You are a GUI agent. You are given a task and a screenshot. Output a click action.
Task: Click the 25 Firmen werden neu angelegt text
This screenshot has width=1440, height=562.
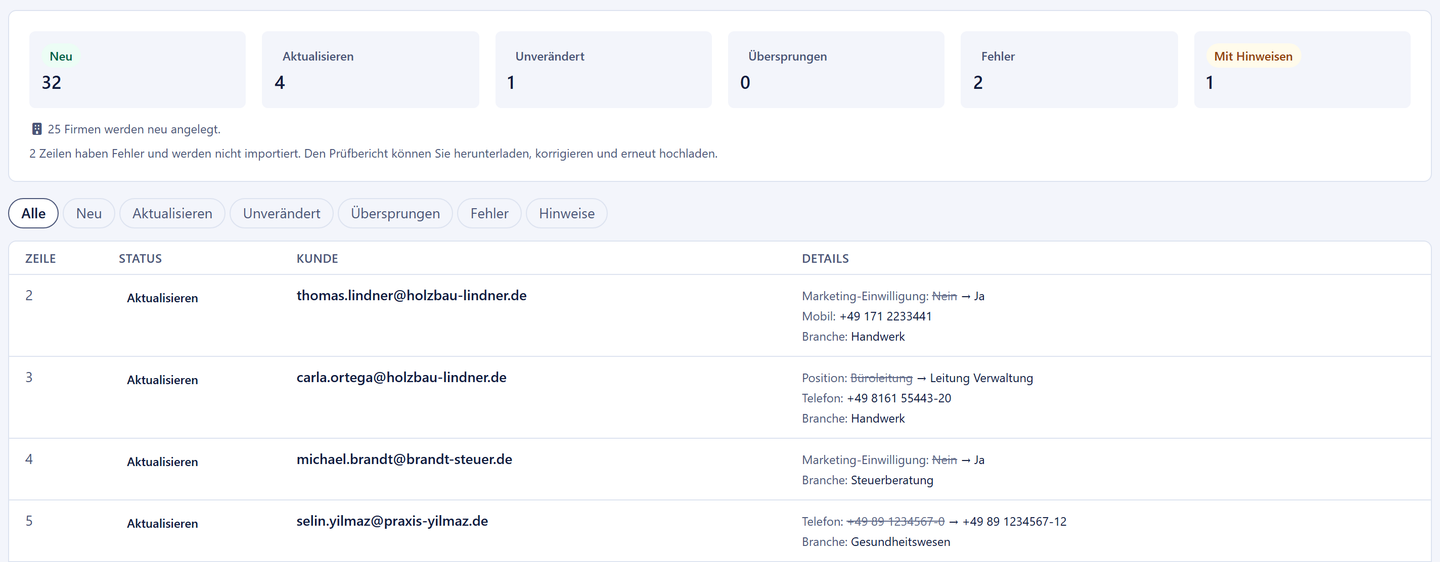[134, 129]
